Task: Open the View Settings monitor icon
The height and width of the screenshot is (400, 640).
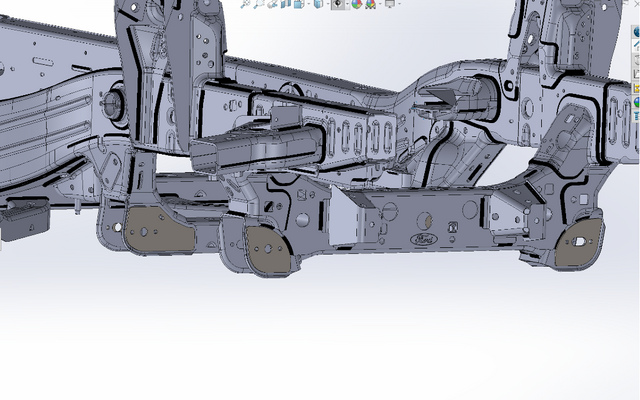Action: coord(391,4)
